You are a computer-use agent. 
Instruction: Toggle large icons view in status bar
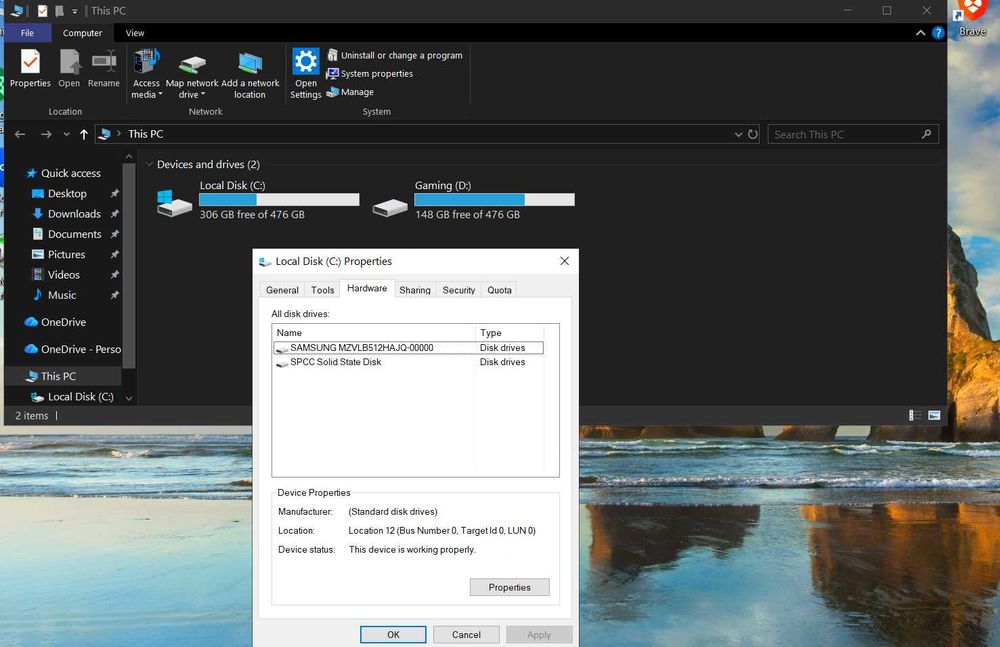pyautogui.click(x=935, y=415)
